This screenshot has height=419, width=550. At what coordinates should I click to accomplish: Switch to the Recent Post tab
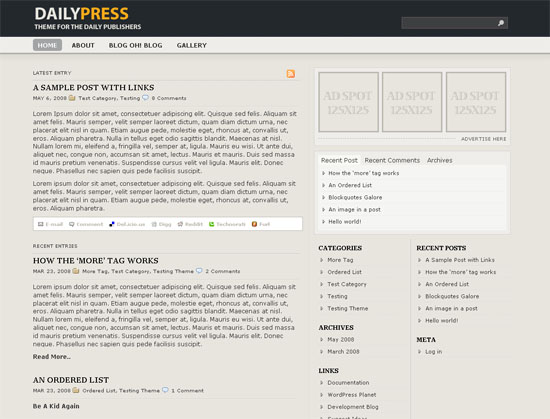[339, 160]
